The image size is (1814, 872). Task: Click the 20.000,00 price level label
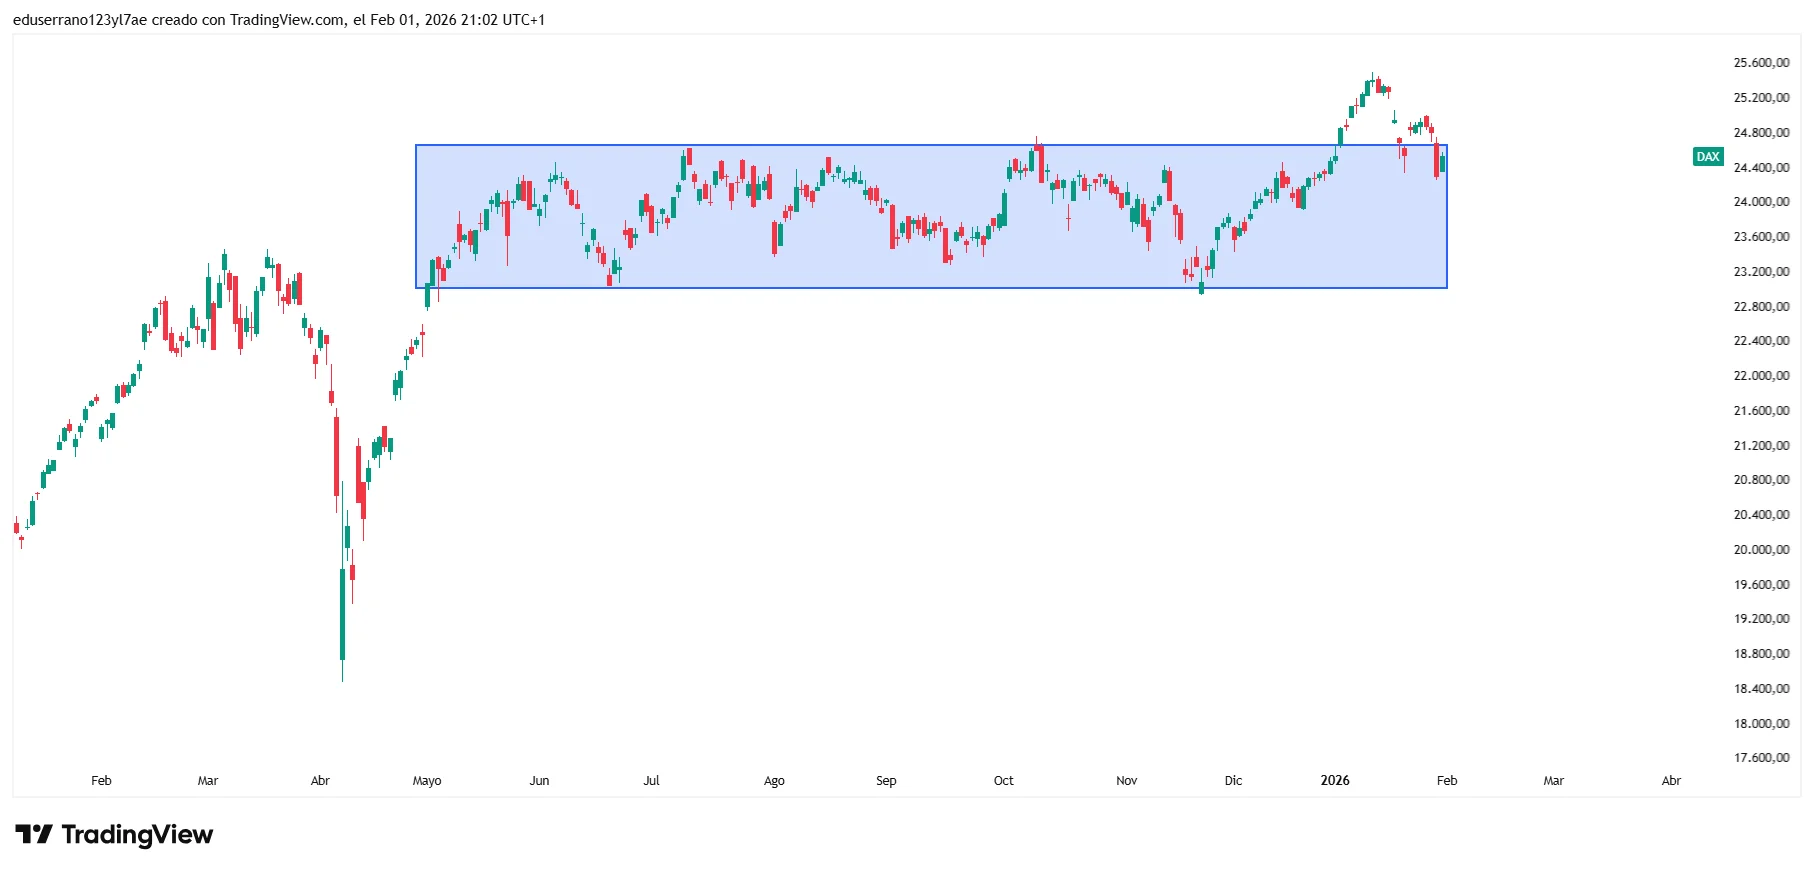click(1761, 550)
